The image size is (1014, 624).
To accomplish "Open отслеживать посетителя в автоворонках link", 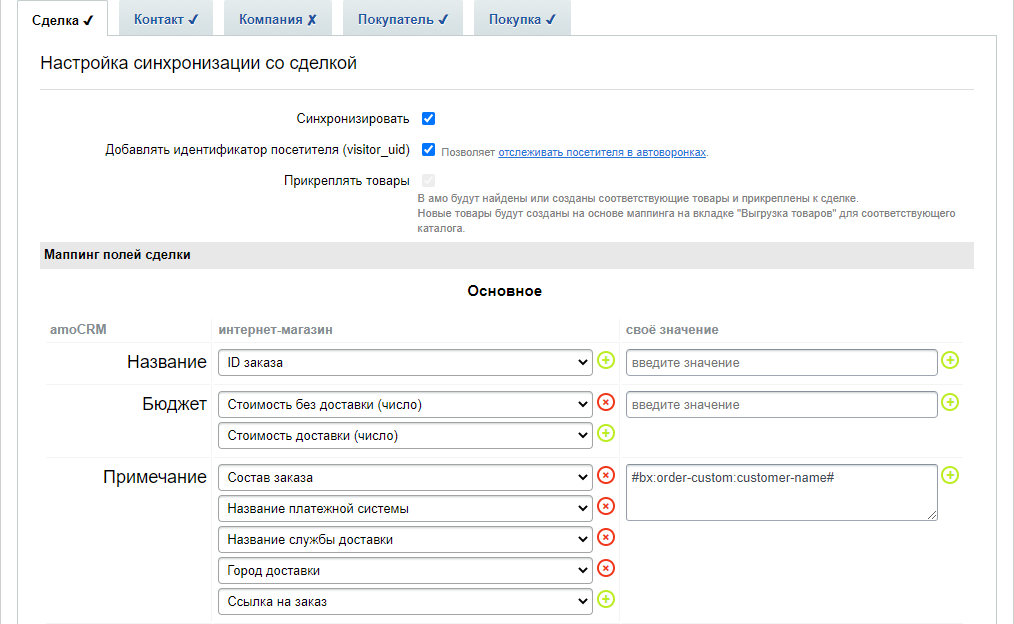I will click(602, 153).
